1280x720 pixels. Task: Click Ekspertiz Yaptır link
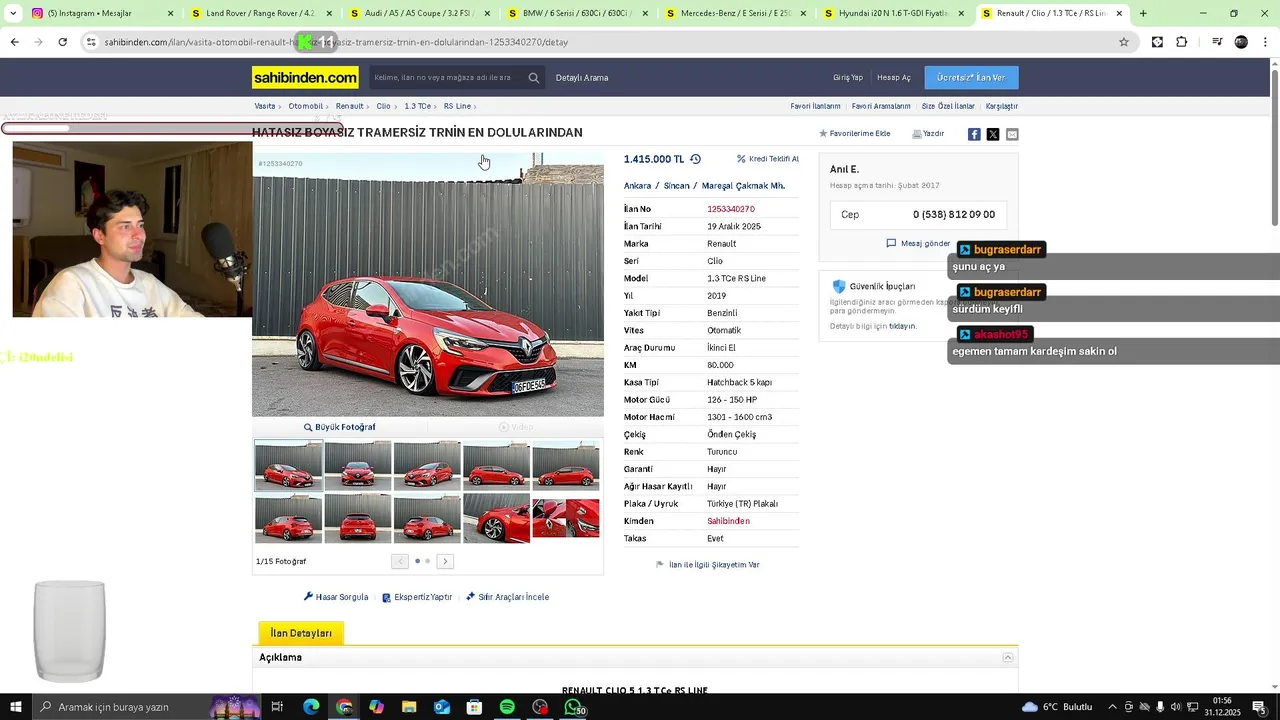(417, 597)
